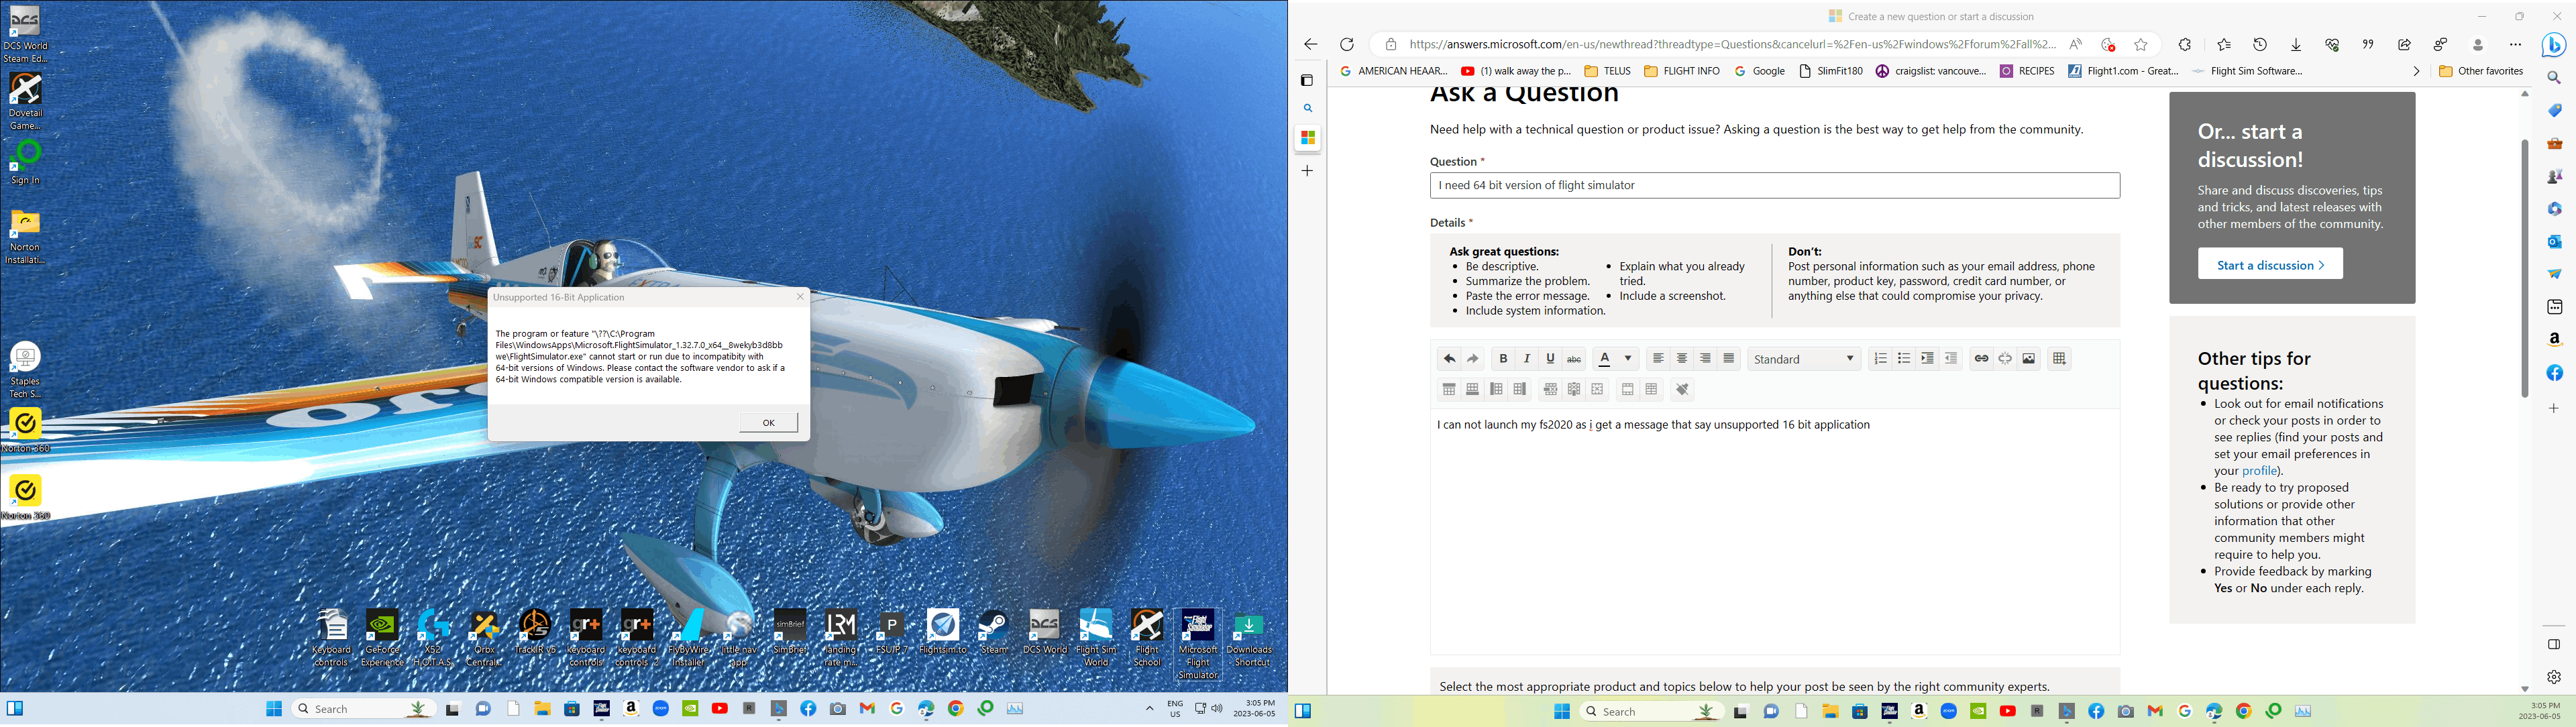Click the remove link icon
Screen dimensions: 2576x727
coord(2005,359)
